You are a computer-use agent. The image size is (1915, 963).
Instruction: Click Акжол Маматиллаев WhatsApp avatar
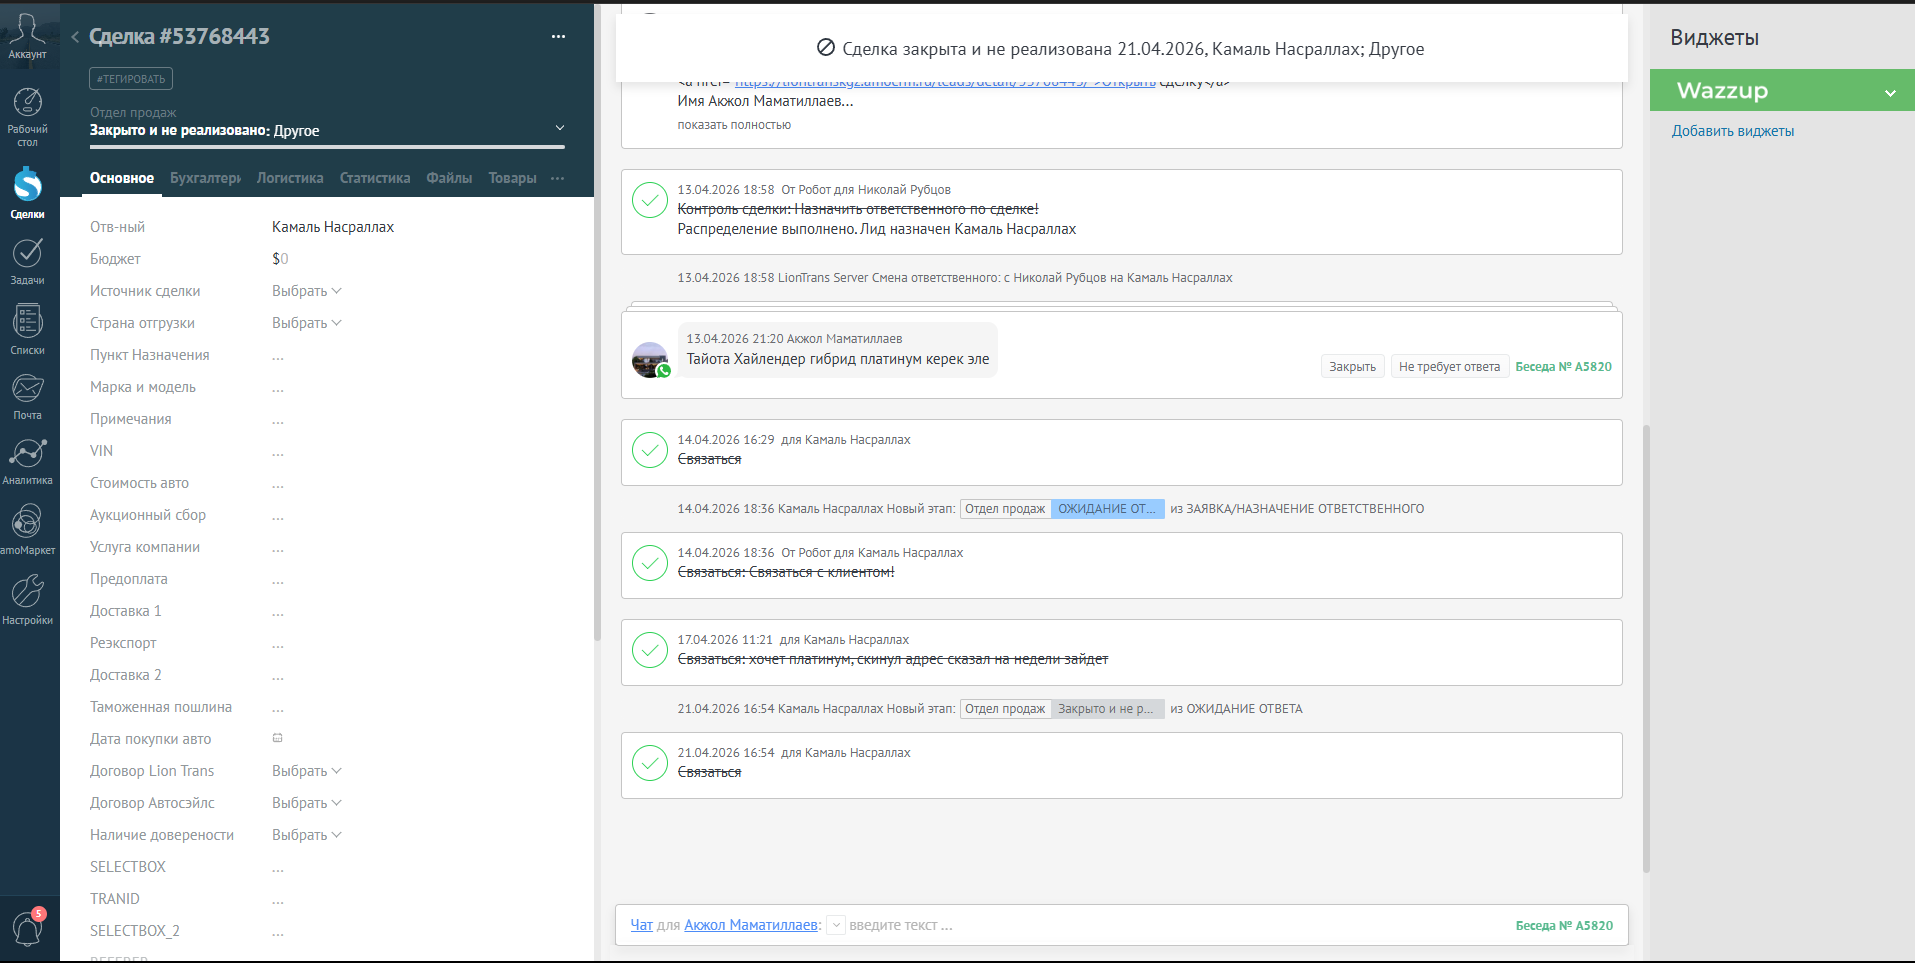click(x=650, y=360)
